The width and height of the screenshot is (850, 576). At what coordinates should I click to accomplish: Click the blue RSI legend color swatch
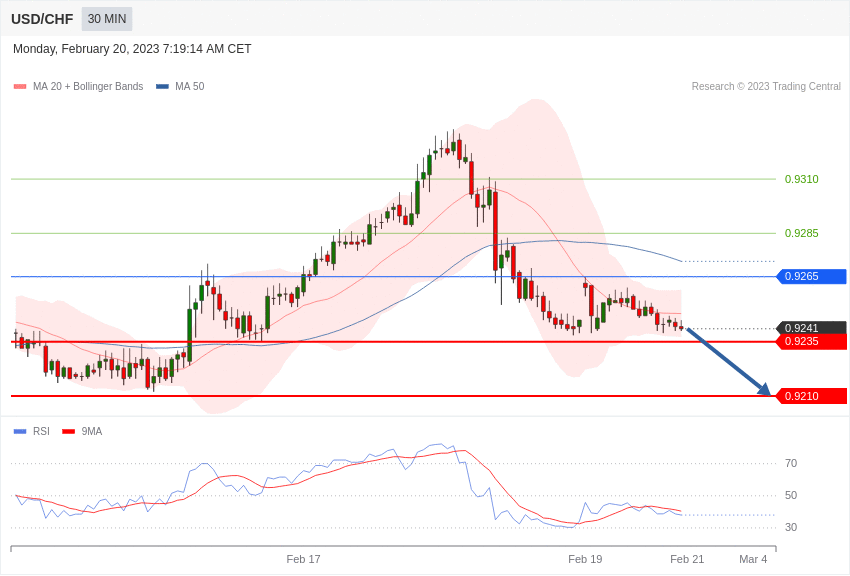[20, 431]
